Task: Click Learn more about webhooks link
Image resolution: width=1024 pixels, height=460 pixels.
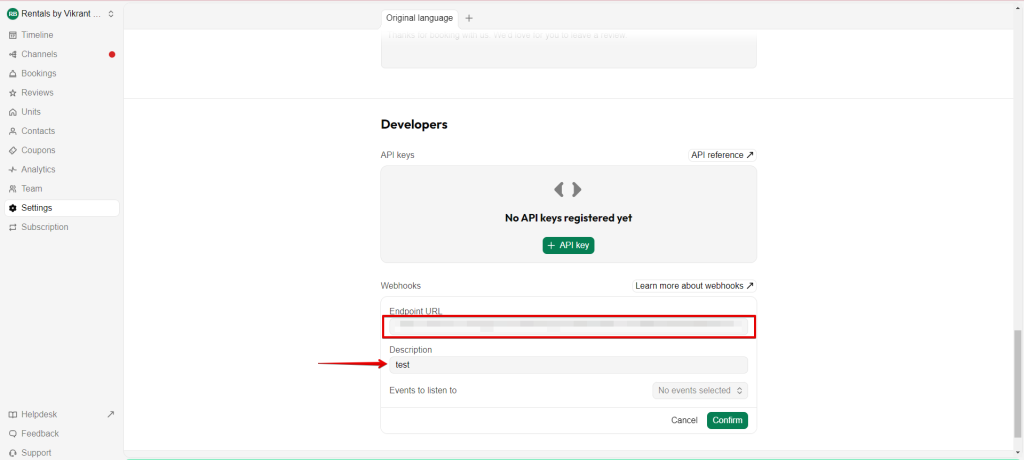Action: 694,286
